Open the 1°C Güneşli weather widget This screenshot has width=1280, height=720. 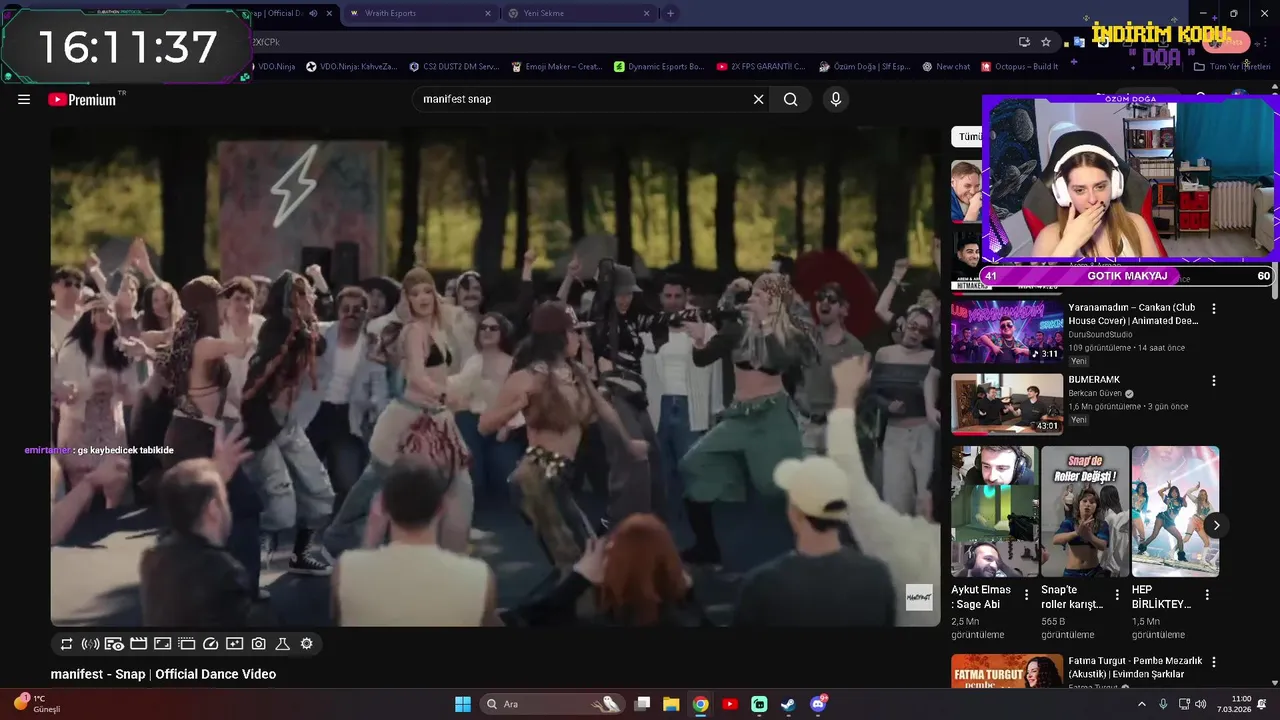pyautogui.click(x=36, y=704)
